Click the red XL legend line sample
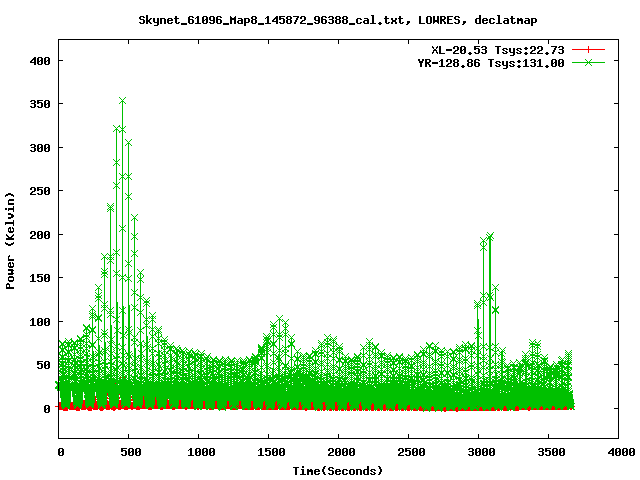Viewport: 640px width, 480px height. [589, 48]
